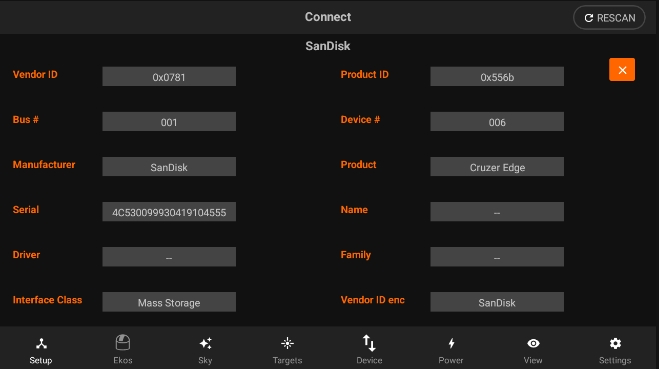The height and width of the screenshot is (369, 659).
Task: Click the Device # label
Action: (x=360, y=119)
